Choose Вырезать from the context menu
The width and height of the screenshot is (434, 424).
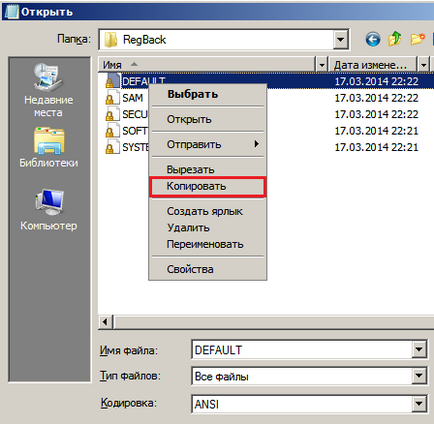(x=208, y=169)
